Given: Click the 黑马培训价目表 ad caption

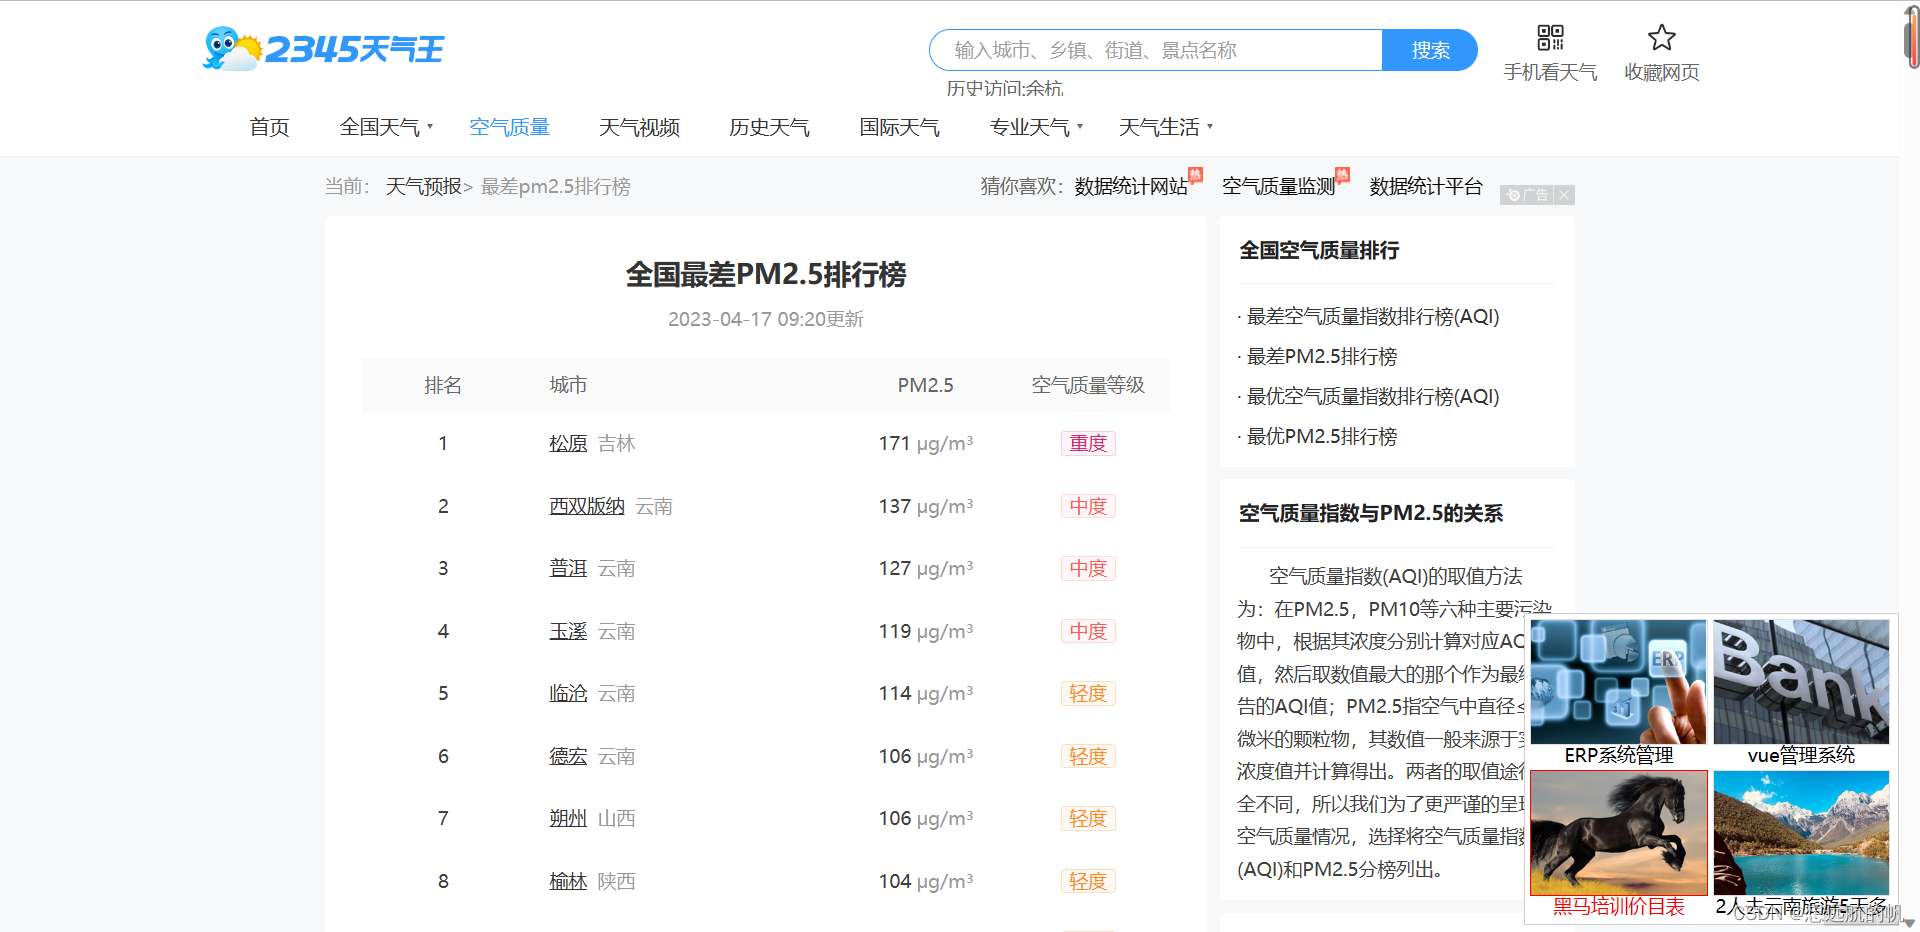Looking at the screenshot, I should 1618,907.
